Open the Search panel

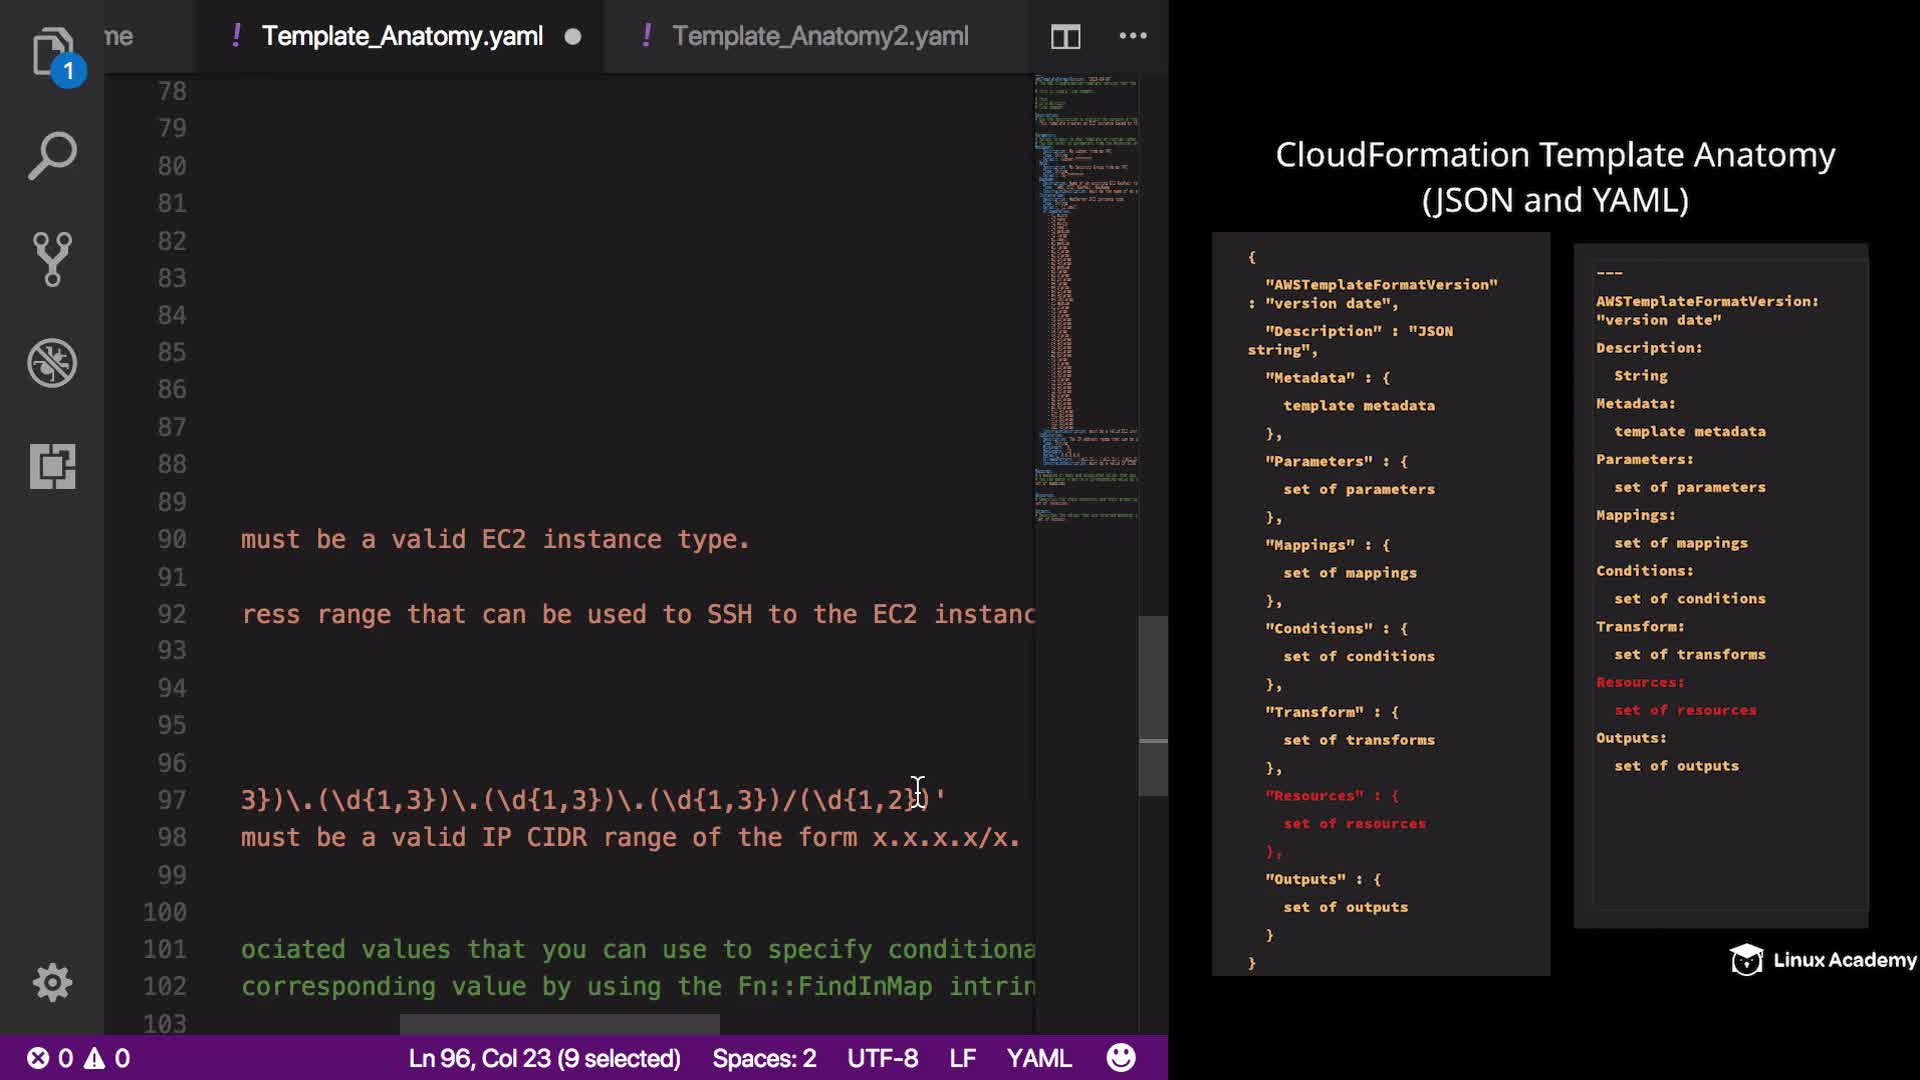click(52, 156)
